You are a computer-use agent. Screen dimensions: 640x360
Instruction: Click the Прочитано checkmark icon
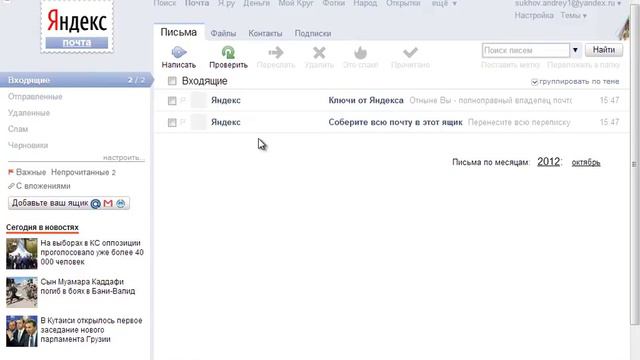coord(410,52)
